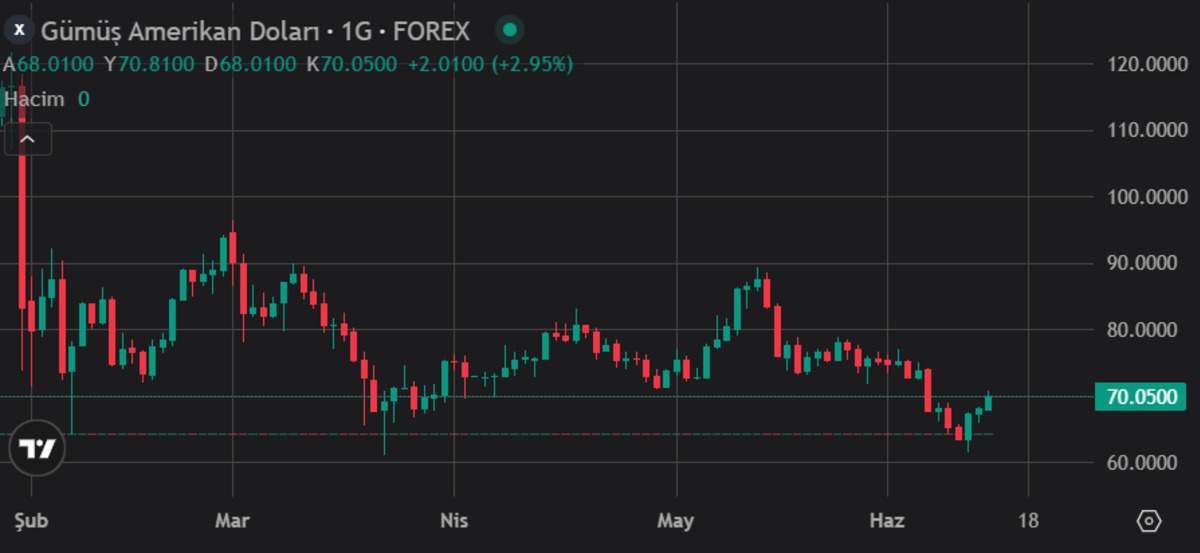This screenshot has width=1200, height=553.
Task: Select the Hacim volume indicator label
Action: point(34,99)
